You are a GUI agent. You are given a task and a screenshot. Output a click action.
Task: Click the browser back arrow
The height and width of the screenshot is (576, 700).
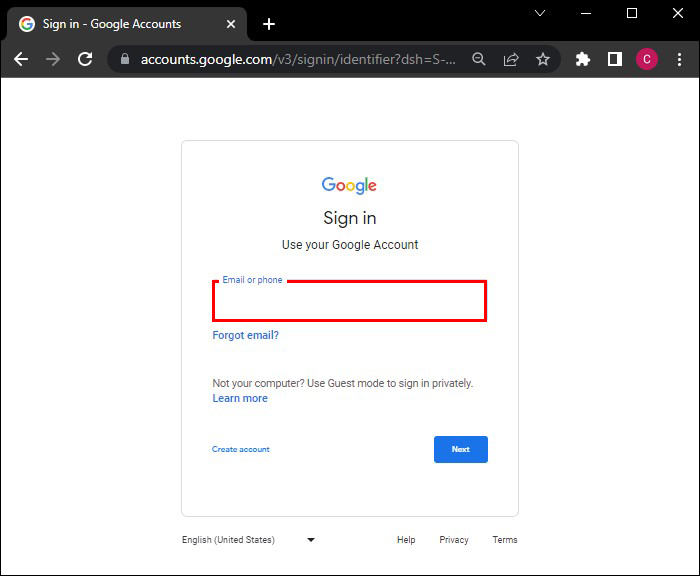pos(21,60)
